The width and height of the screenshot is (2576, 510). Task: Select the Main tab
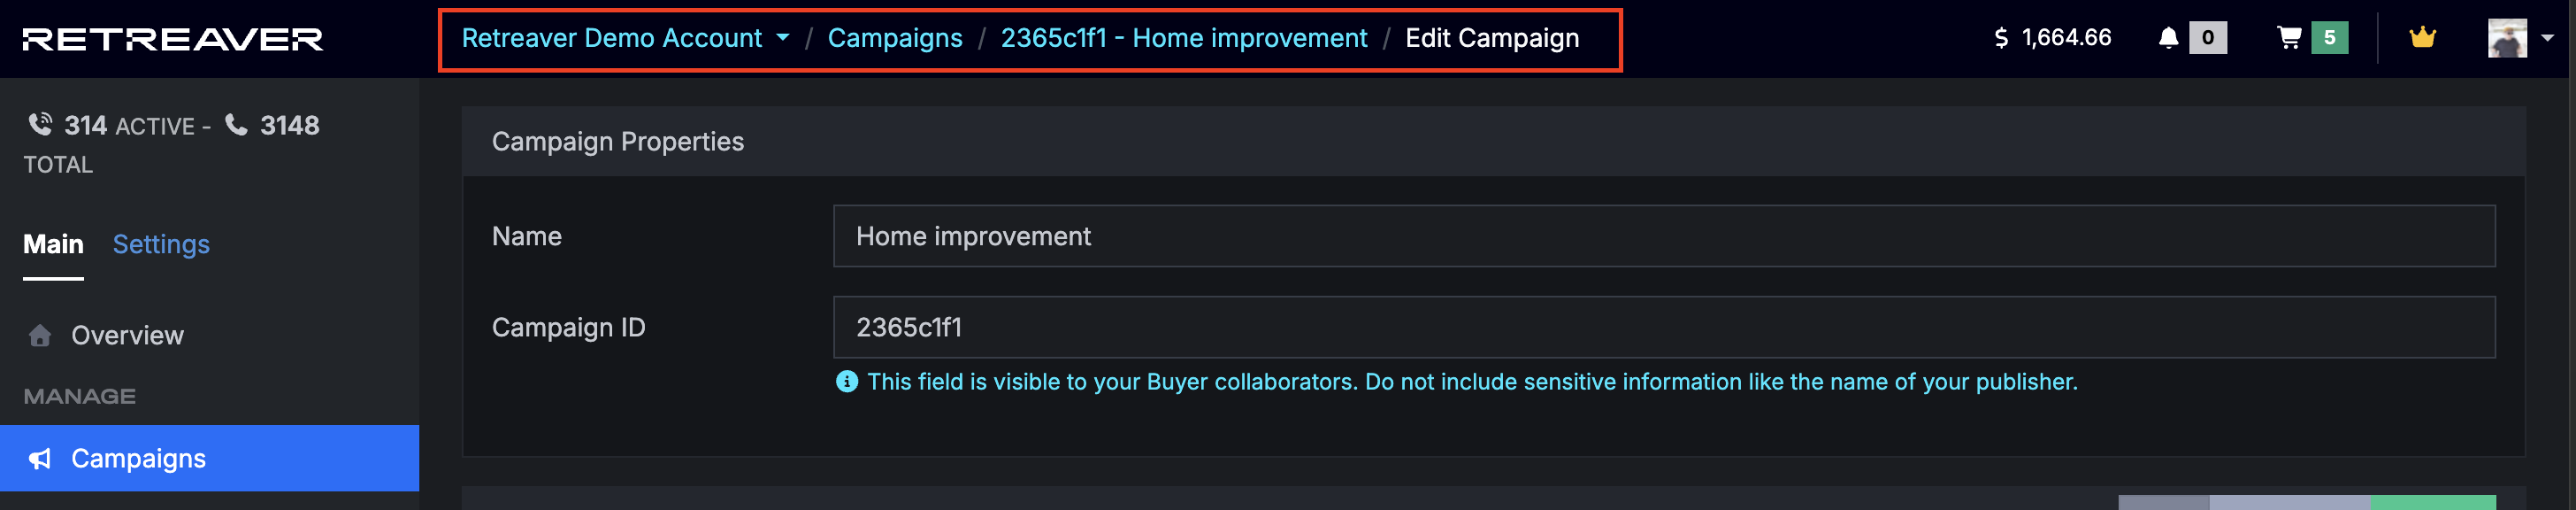53,244
